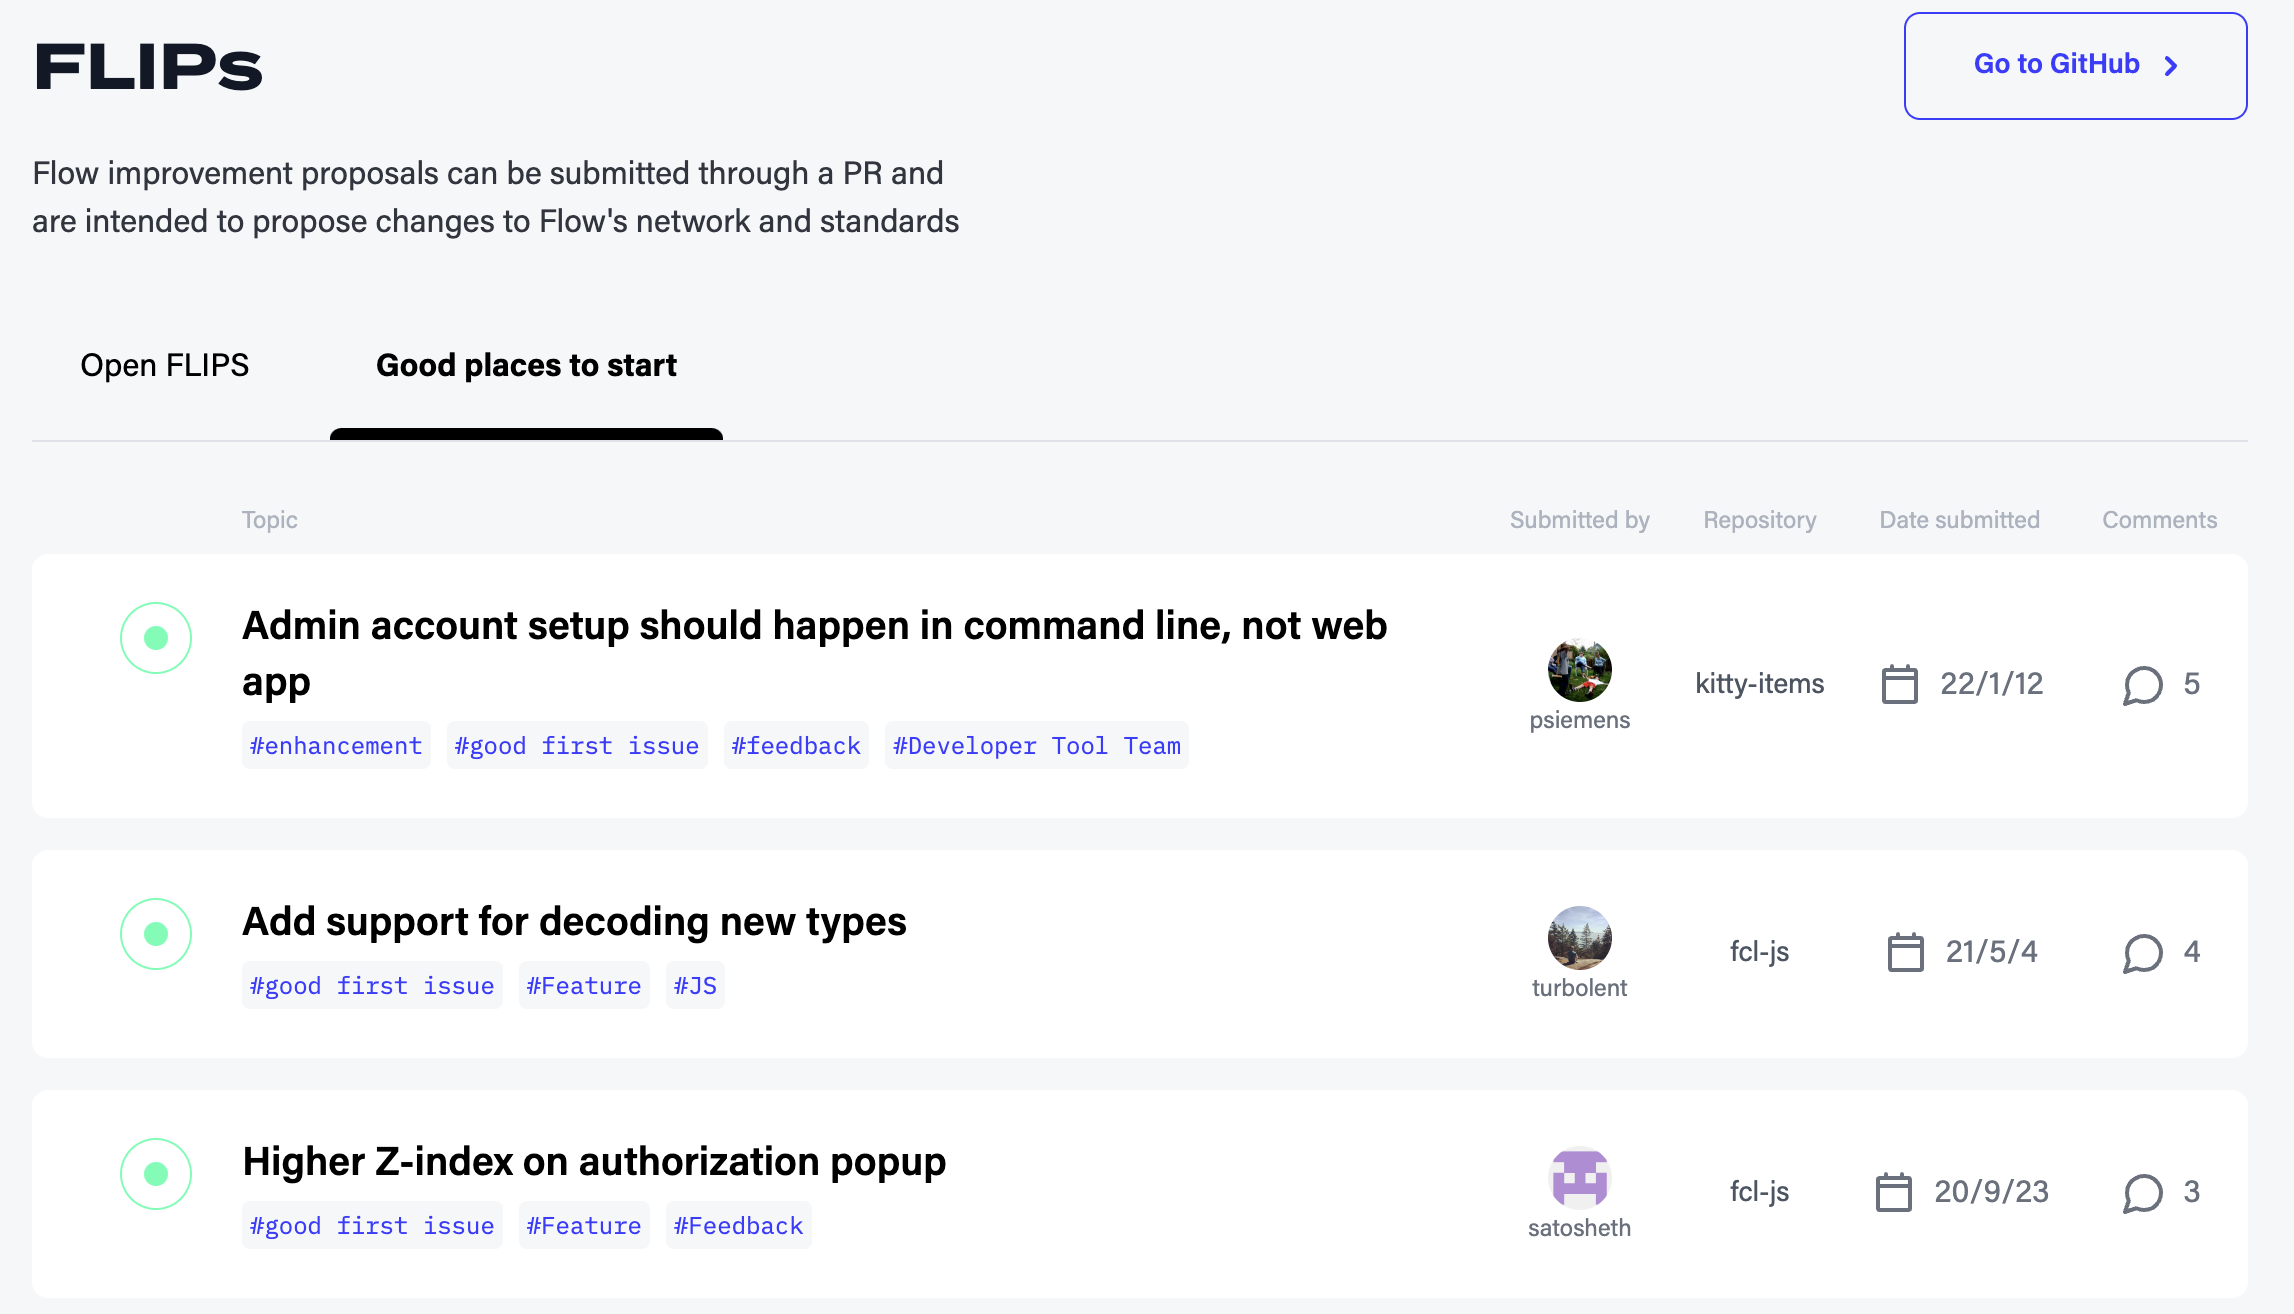Image resolution: width=2294 pixels, height=1314 pixels.
Task: Click green status dot on Admin account row
Action: 156,638
